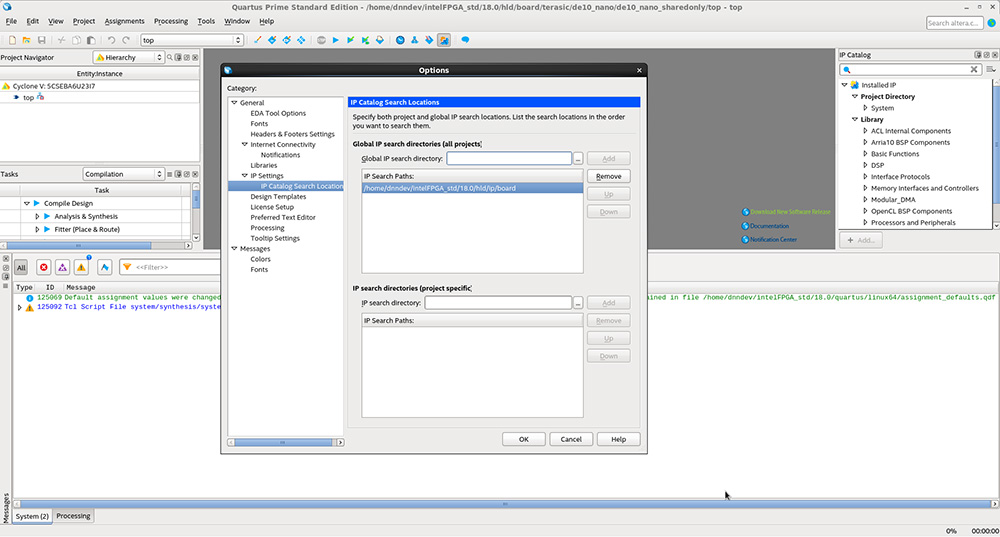Click the Save icon in toolbar
The height and width of the screenshot is (537, 1000).
coord(41,40)
